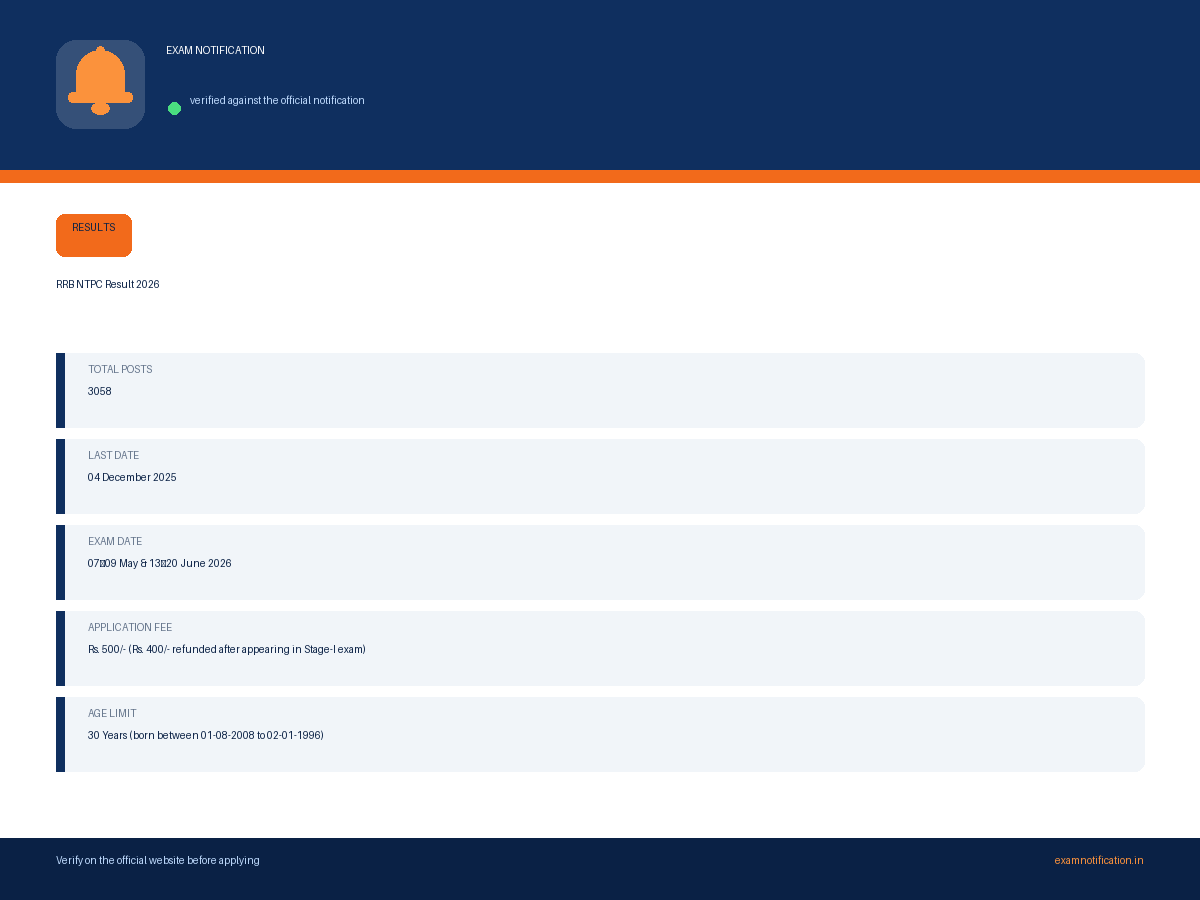Click the APPLICATION FEE label
This screenshot has height=900, width=1200.
click(x=130, y=627)
